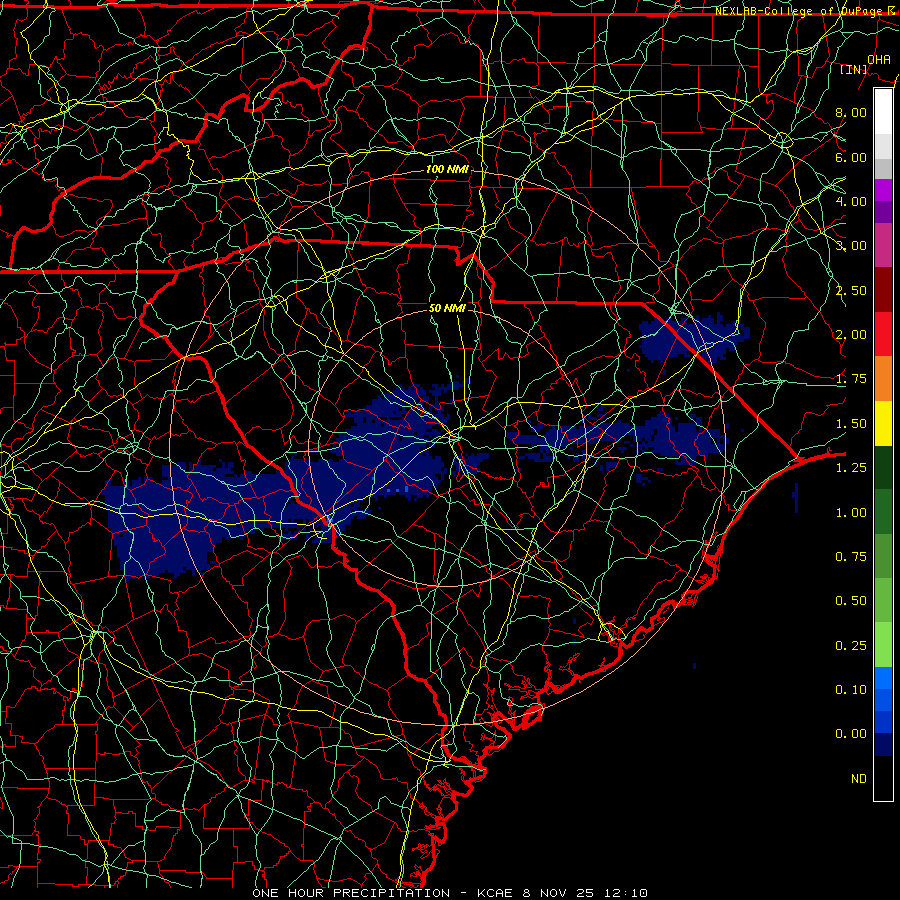Click the yellow swatch in the precipitation scale
Image resolution: width=900 pixels, height=900 pixels.
[x=883, y=423]
